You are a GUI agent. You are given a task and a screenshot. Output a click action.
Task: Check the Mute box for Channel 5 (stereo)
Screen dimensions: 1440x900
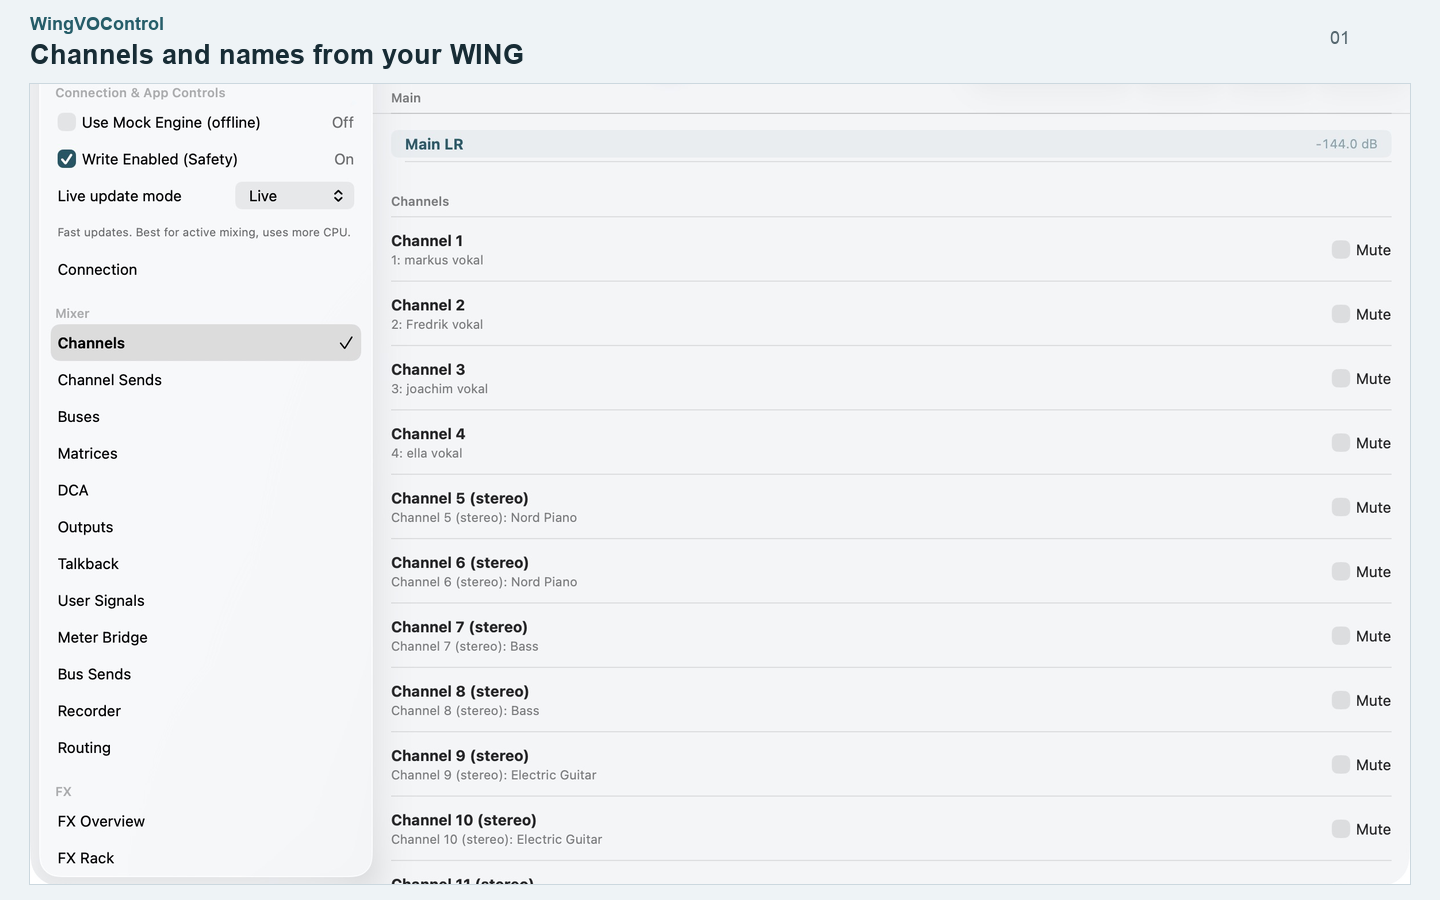tap(1341, 507)
